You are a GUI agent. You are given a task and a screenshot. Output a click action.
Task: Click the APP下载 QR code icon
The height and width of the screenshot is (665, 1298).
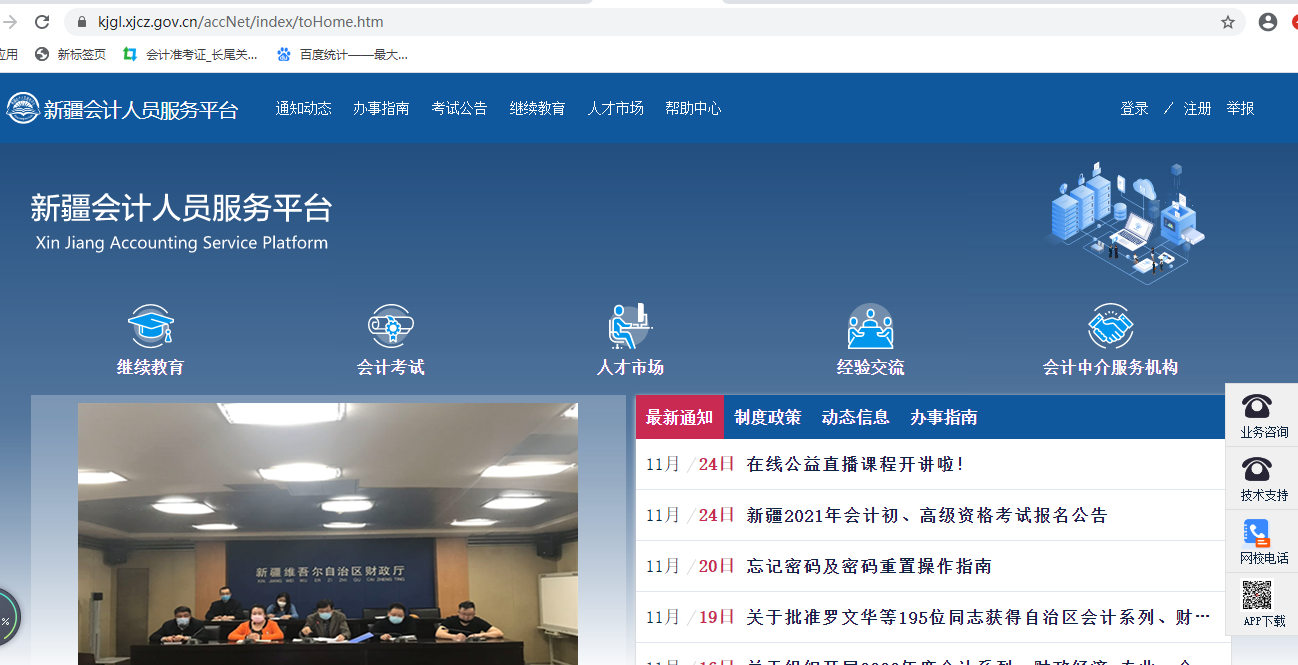(1257, 596)
